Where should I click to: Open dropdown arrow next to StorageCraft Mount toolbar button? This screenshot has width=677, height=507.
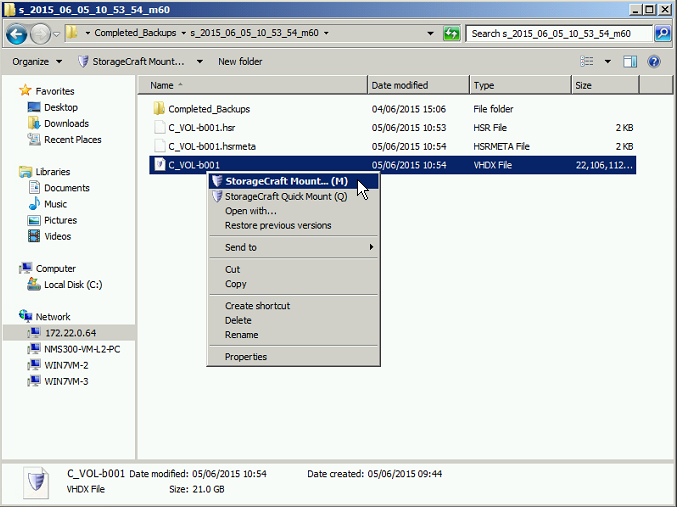coord(199,62)
